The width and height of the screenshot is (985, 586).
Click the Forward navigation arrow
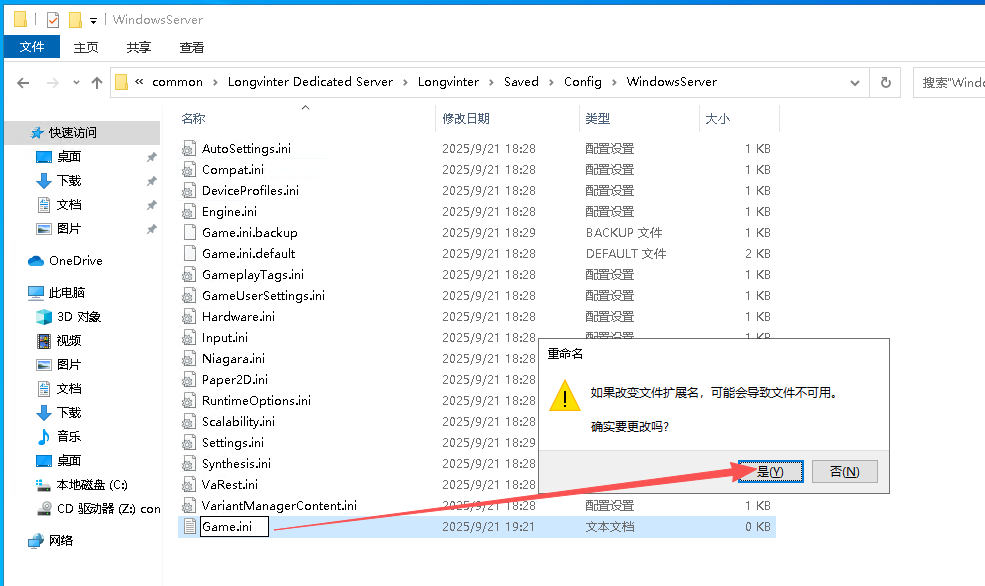(53, 82)
